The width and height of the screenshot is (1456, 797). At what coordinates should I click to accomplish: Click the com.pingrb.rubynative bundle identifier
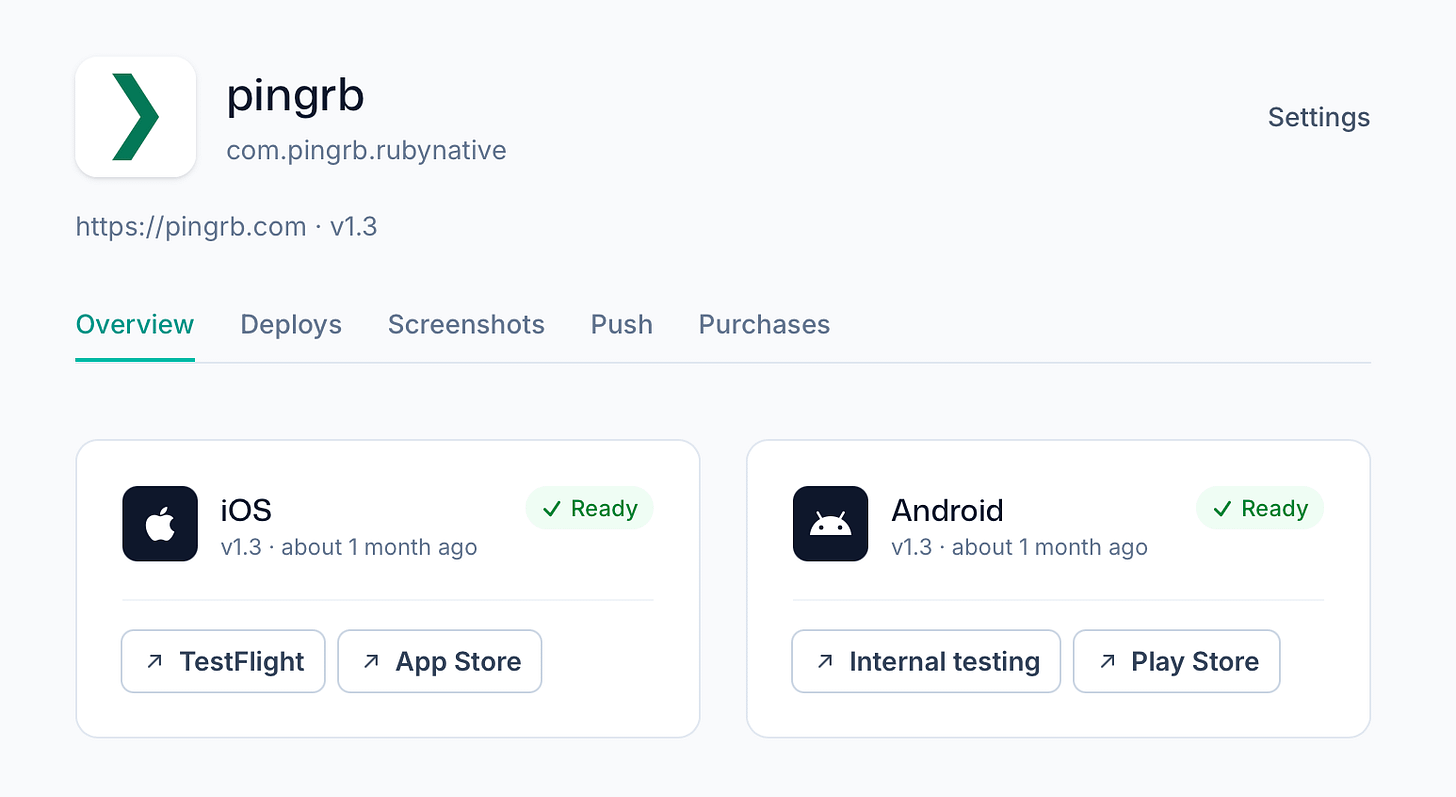tap(367, 151)
